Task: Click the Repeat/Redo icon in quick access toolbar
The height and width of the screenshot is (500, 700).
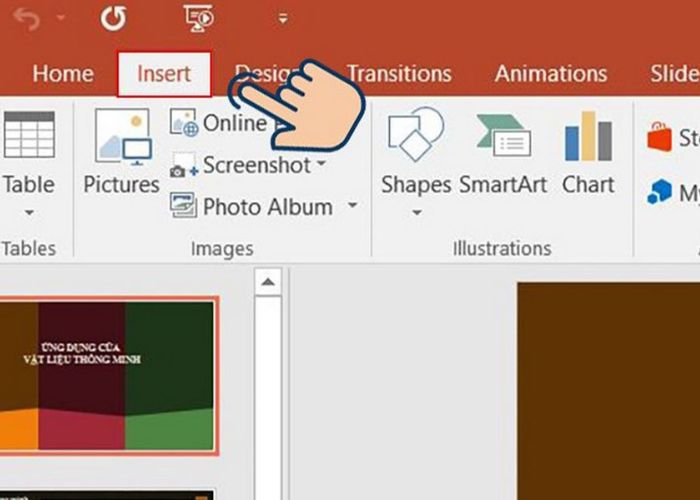Action: (x=115, y=19)
